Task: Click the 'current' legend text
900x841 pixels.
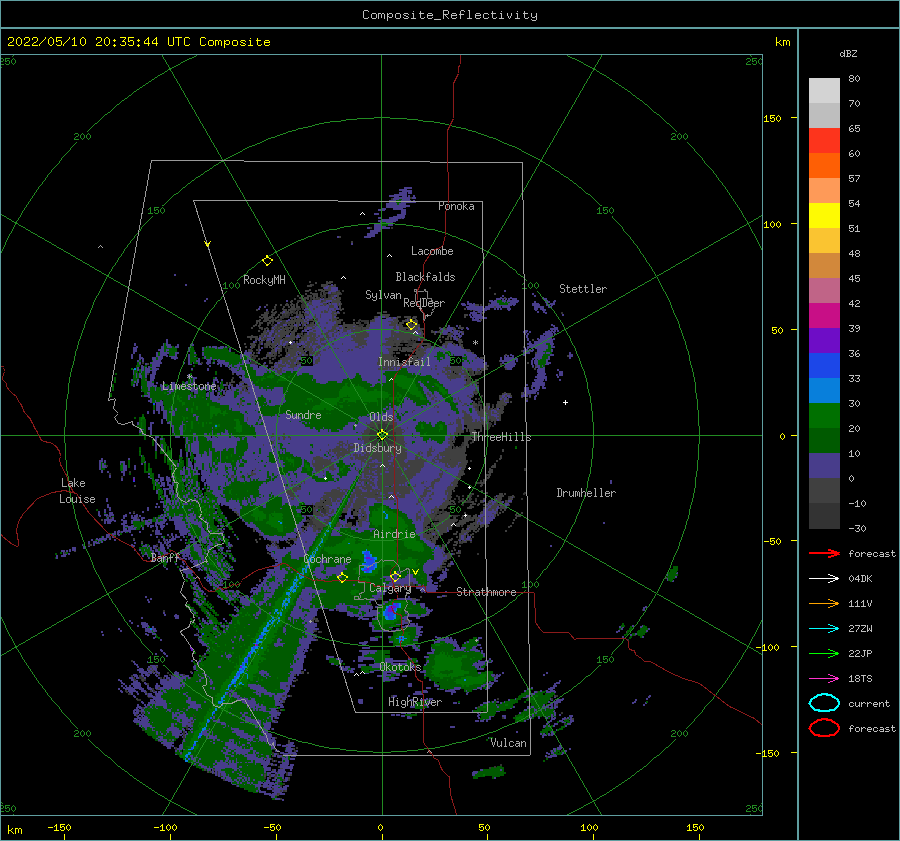Action: (869, 703)
